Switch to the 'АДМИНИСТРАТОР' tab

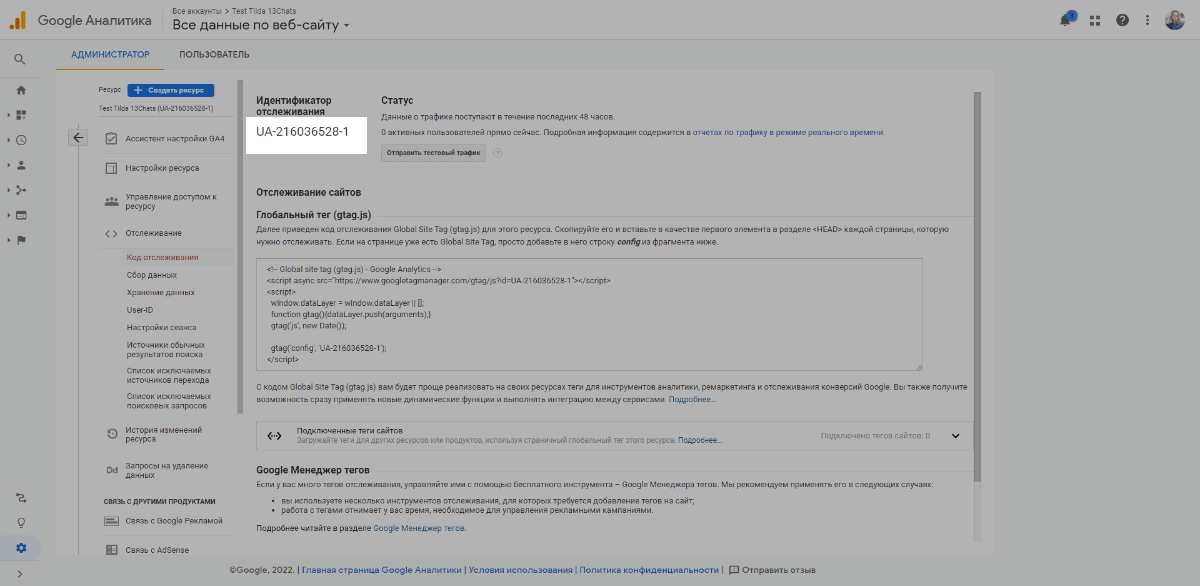[110, 54]
